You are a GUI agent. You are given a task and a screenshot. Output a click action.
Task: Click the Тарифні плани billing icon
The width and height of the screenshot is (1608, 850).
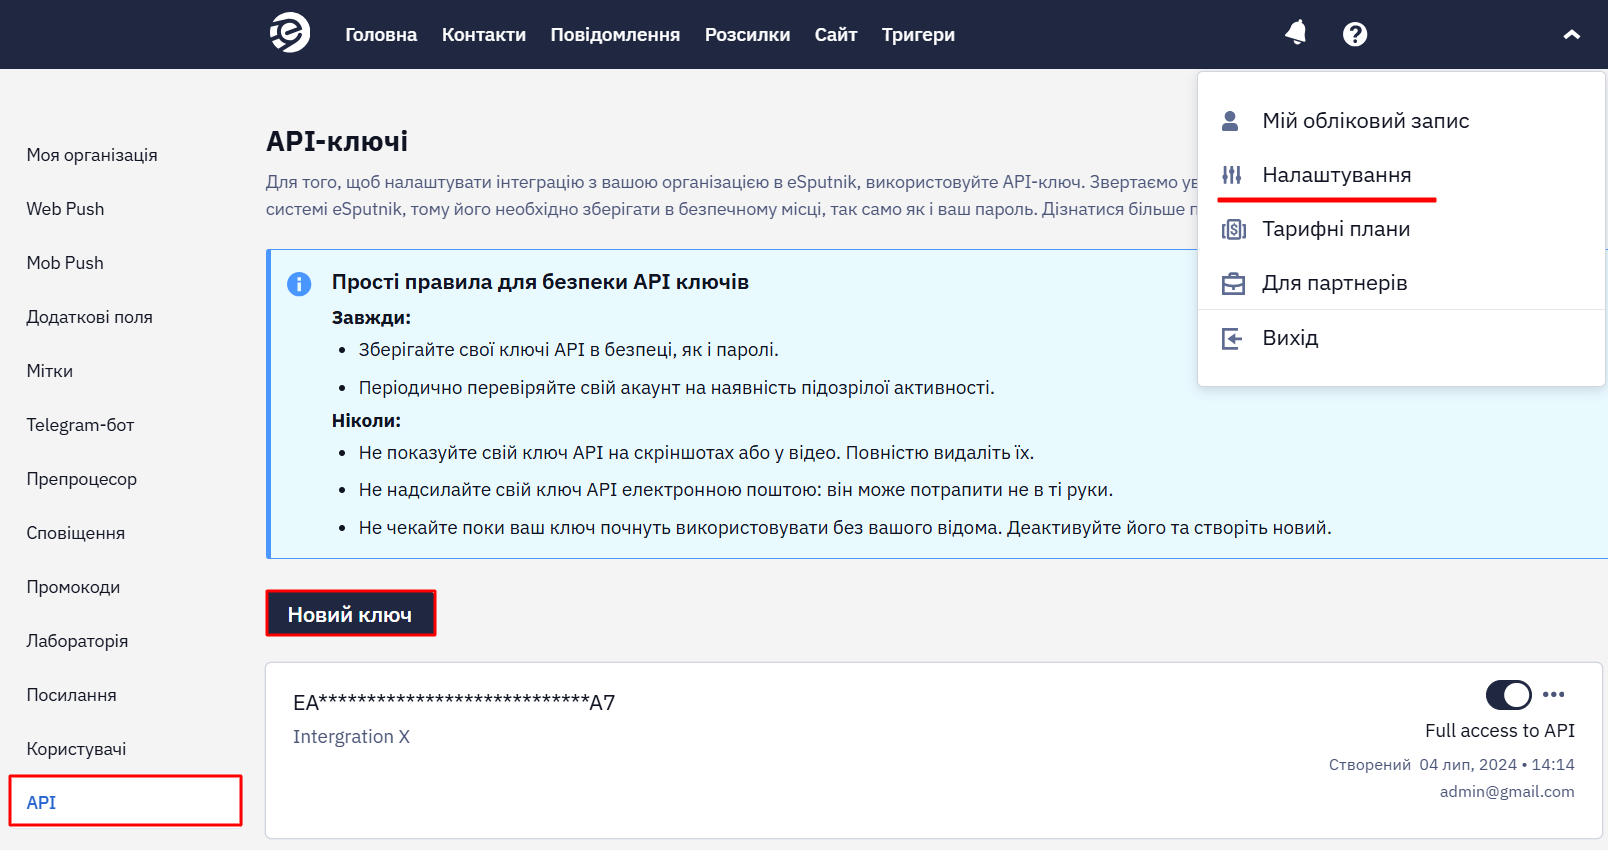1233,229
